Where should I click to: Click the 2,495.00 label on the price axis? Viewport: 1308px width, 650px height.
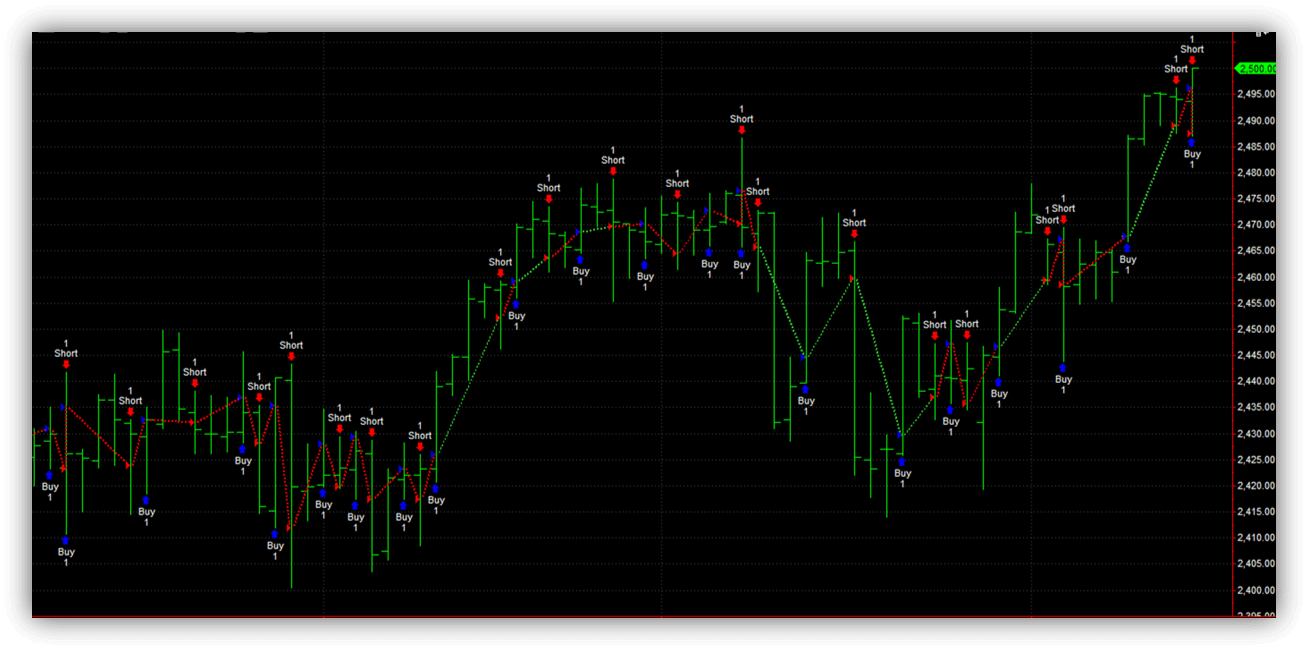coord(1257,95)
